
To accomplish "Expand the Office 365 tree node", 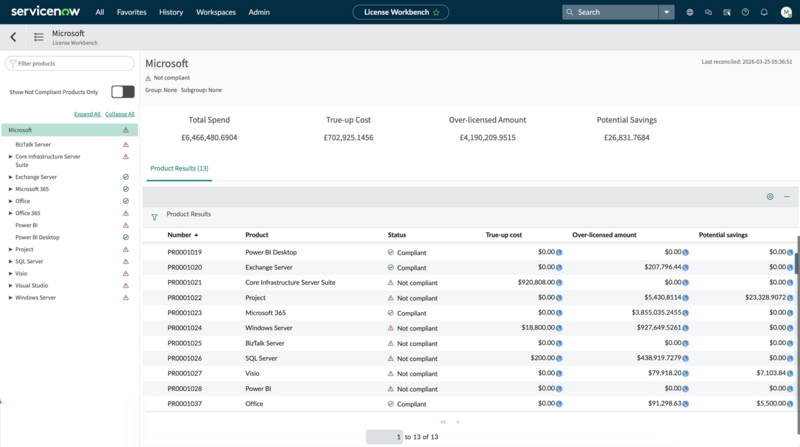I will (x=10, y=213).
